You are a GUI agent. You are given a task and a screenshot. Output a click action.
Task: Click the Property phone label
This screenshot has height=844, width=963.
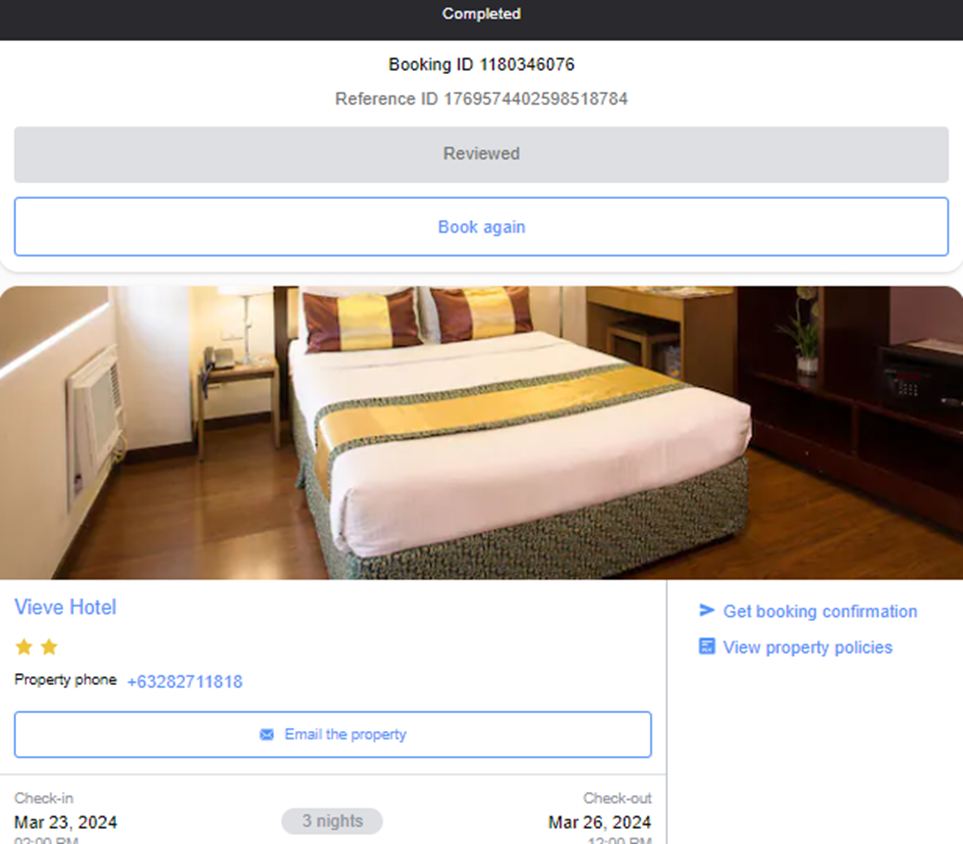tap(65, 680)
